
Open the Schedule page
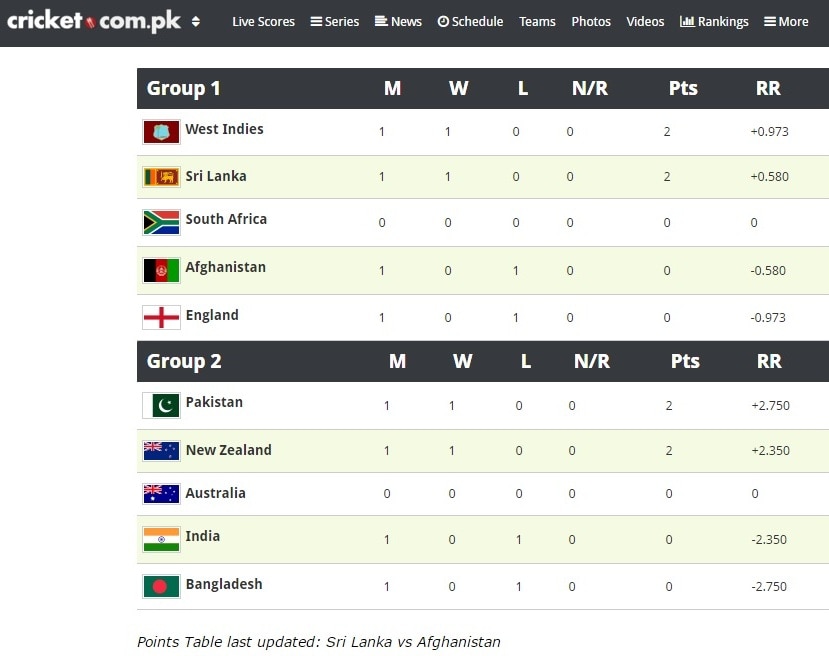[470, 22]
